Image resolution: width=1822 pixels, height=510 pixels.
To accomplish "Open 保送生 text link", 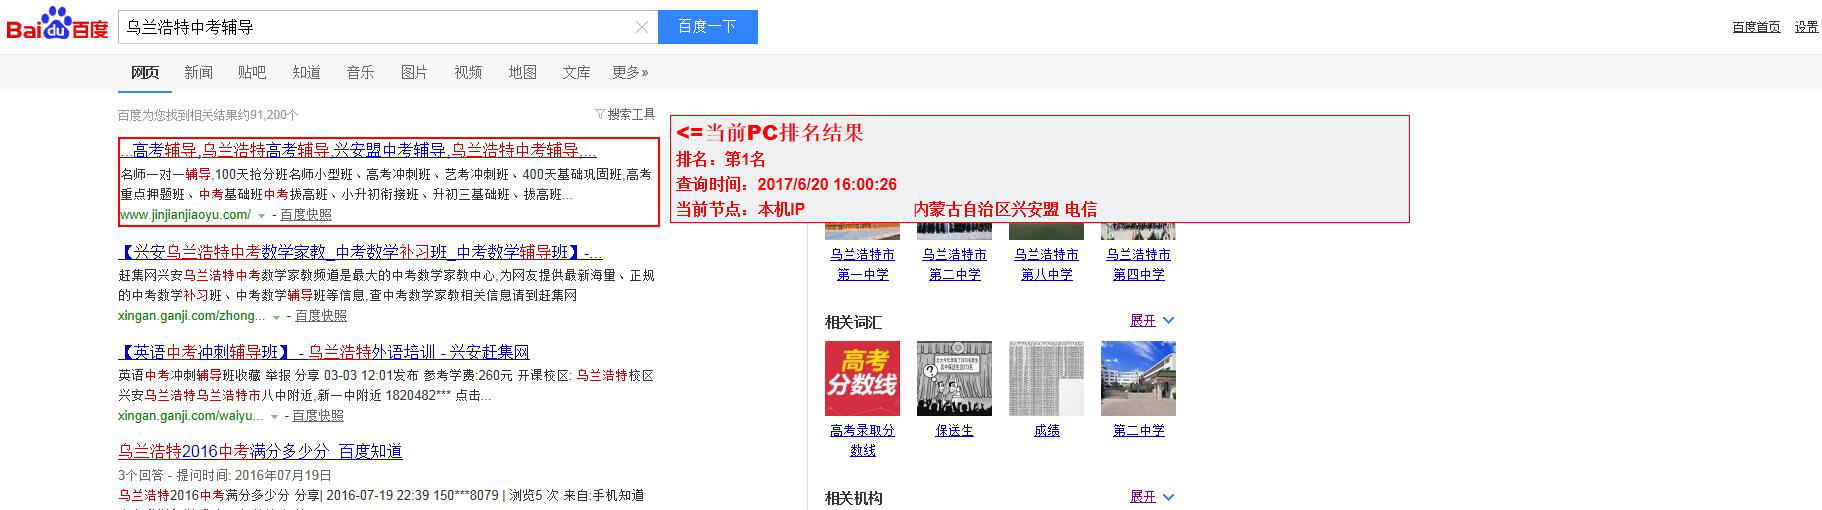I will click(x=954, y=431).
